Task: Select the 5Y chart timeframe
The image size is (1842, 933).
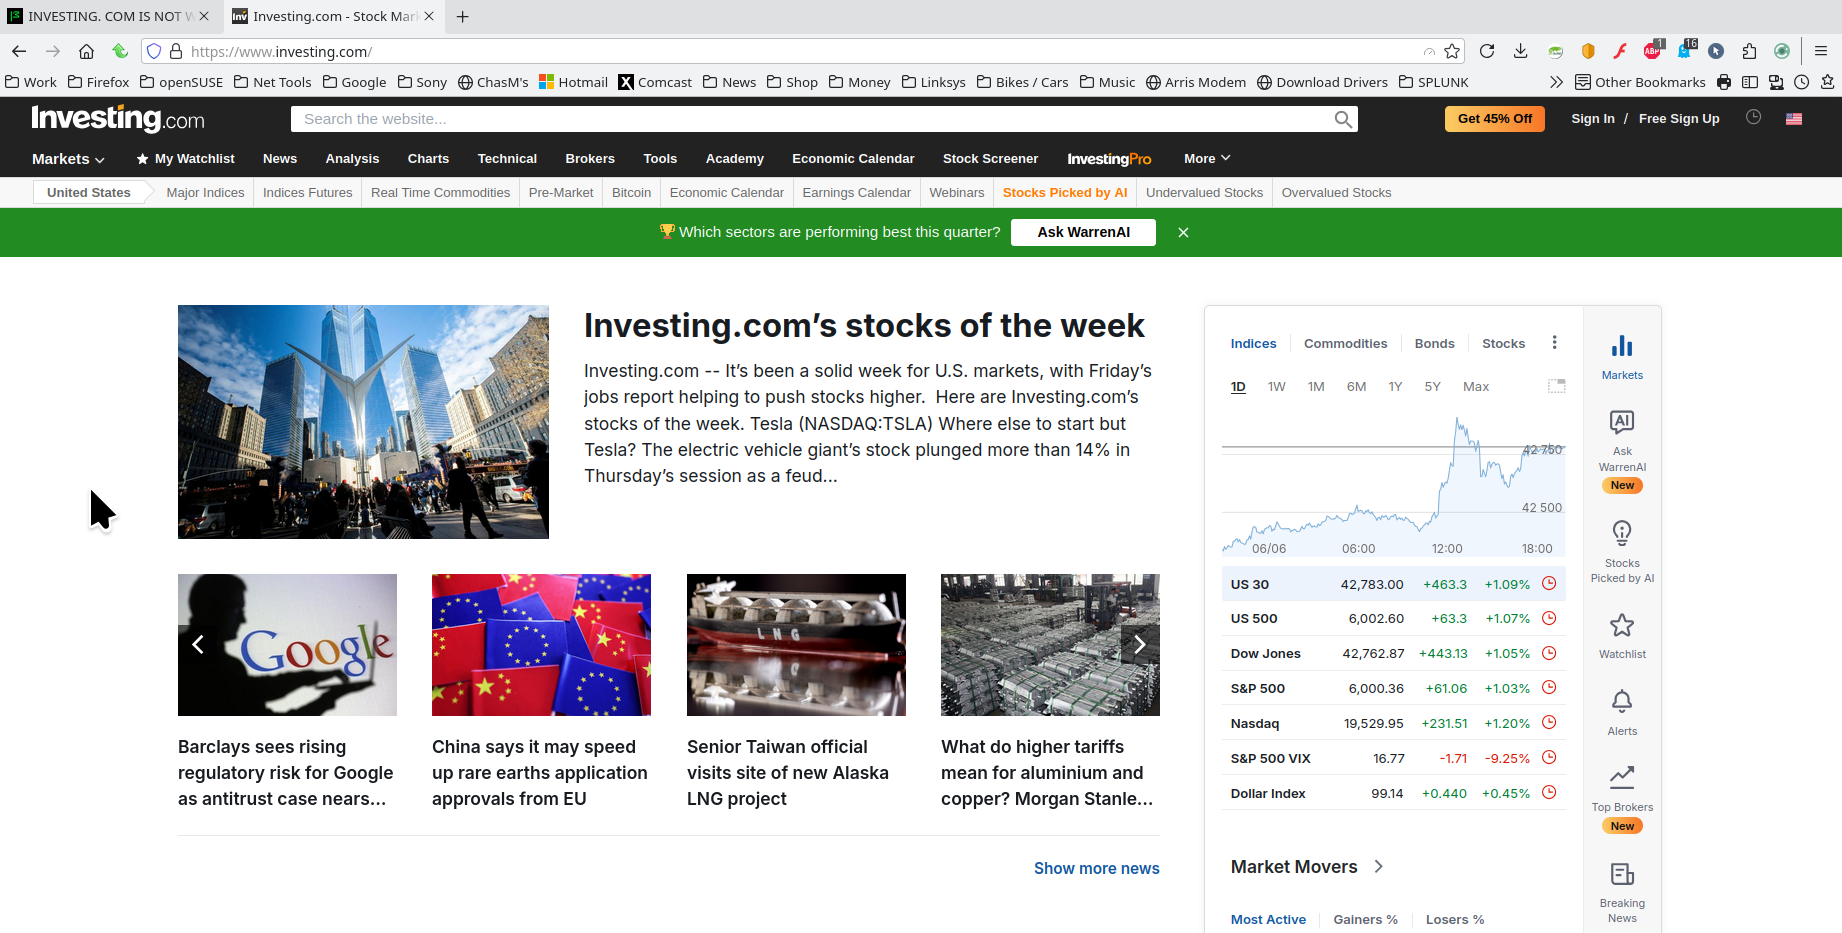Action: 1433,386
